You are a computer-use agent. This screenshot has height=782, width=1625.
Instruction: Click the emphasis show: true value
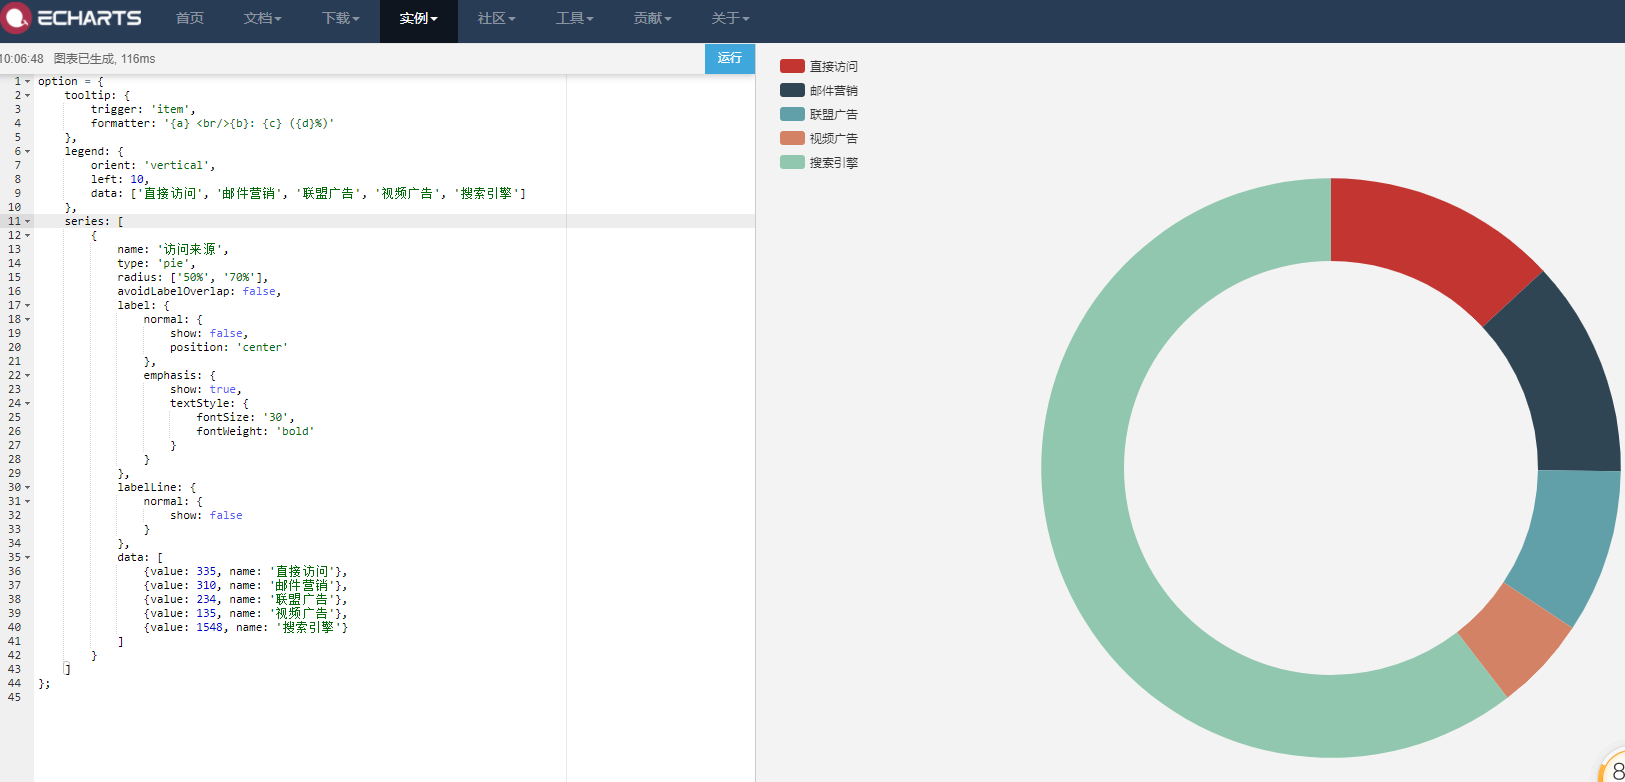pos(222,390)
